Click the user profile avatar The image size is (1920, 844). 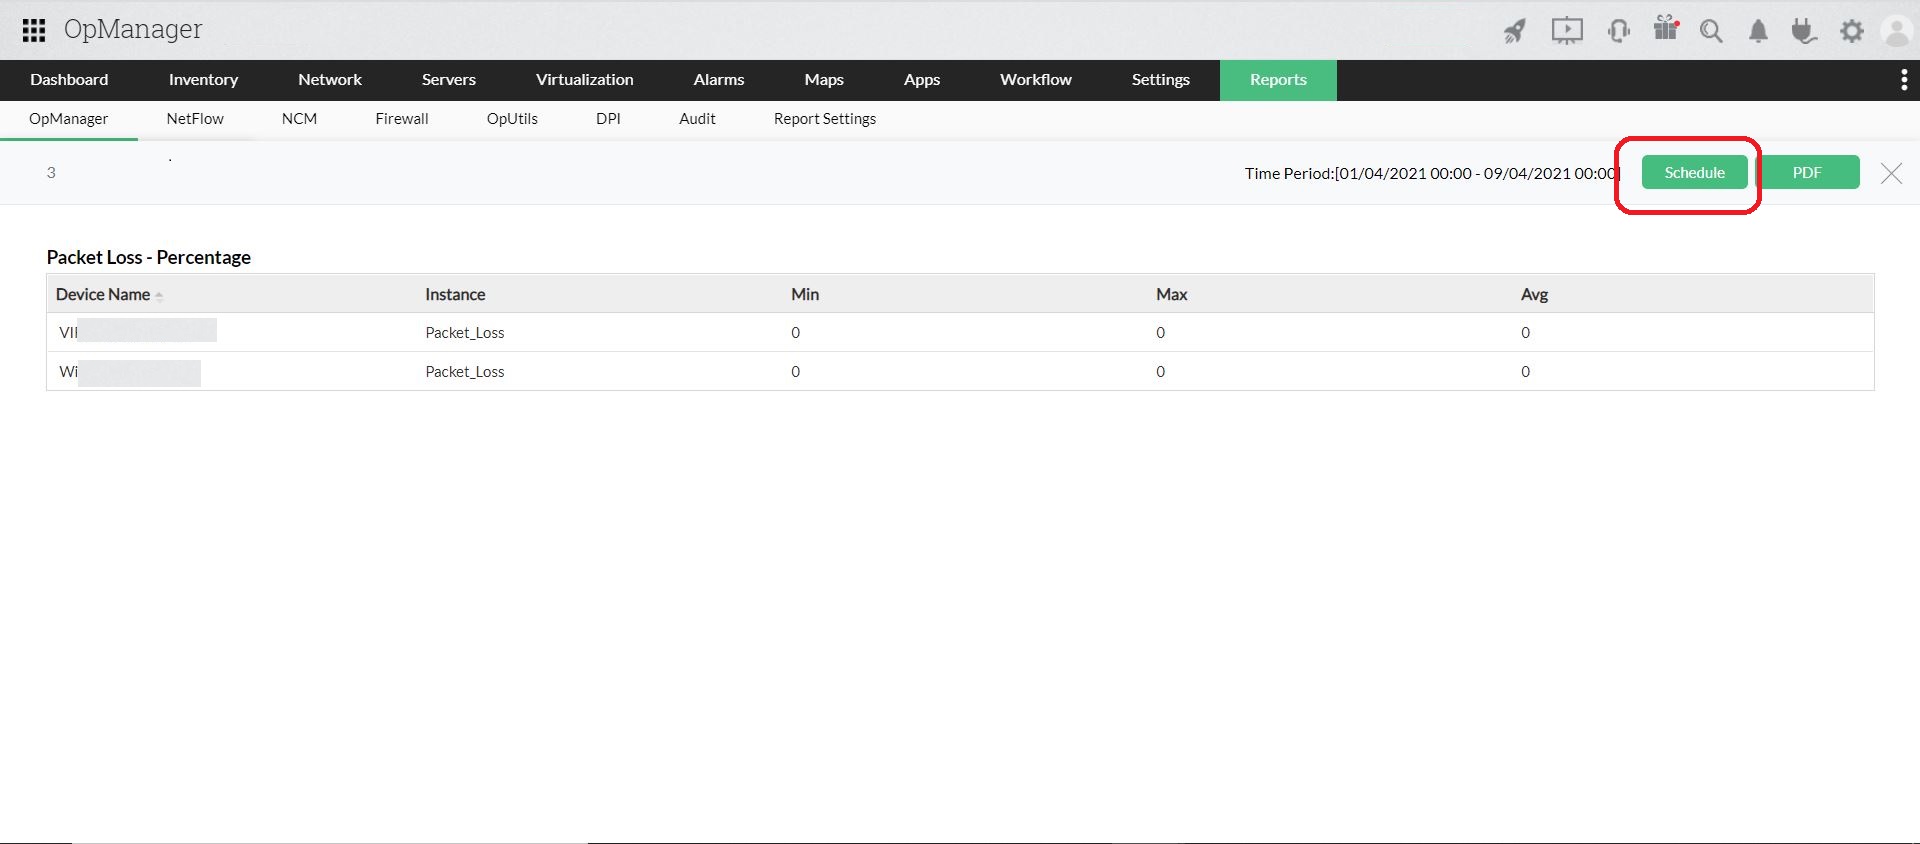1896,31
